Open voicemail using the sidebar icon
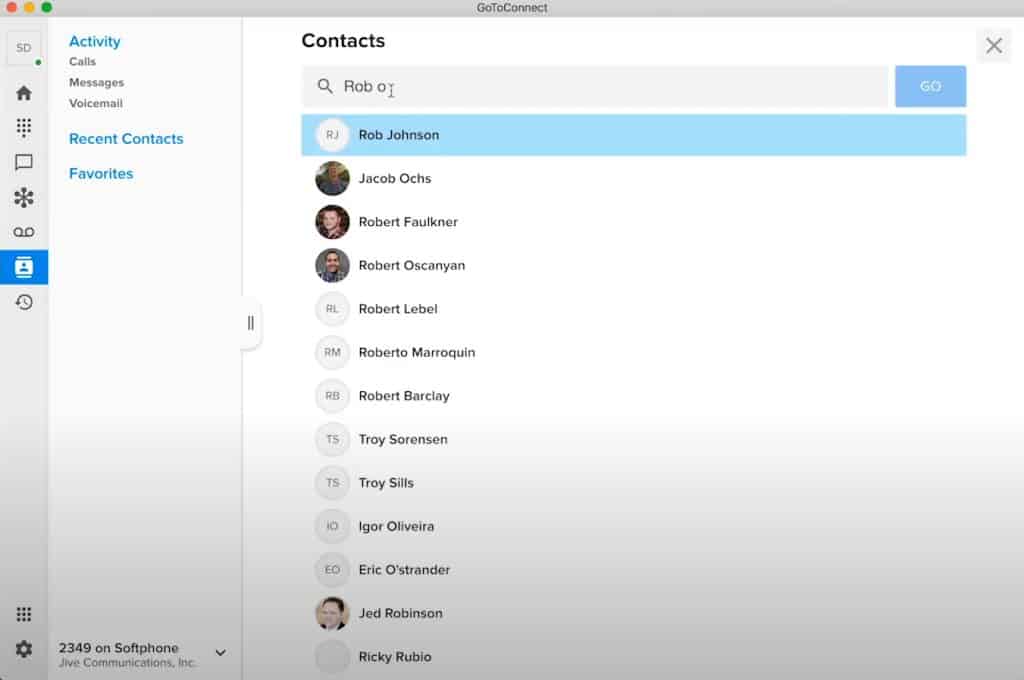Viewport: 1024px width, 680px height. tap(24, 232)
